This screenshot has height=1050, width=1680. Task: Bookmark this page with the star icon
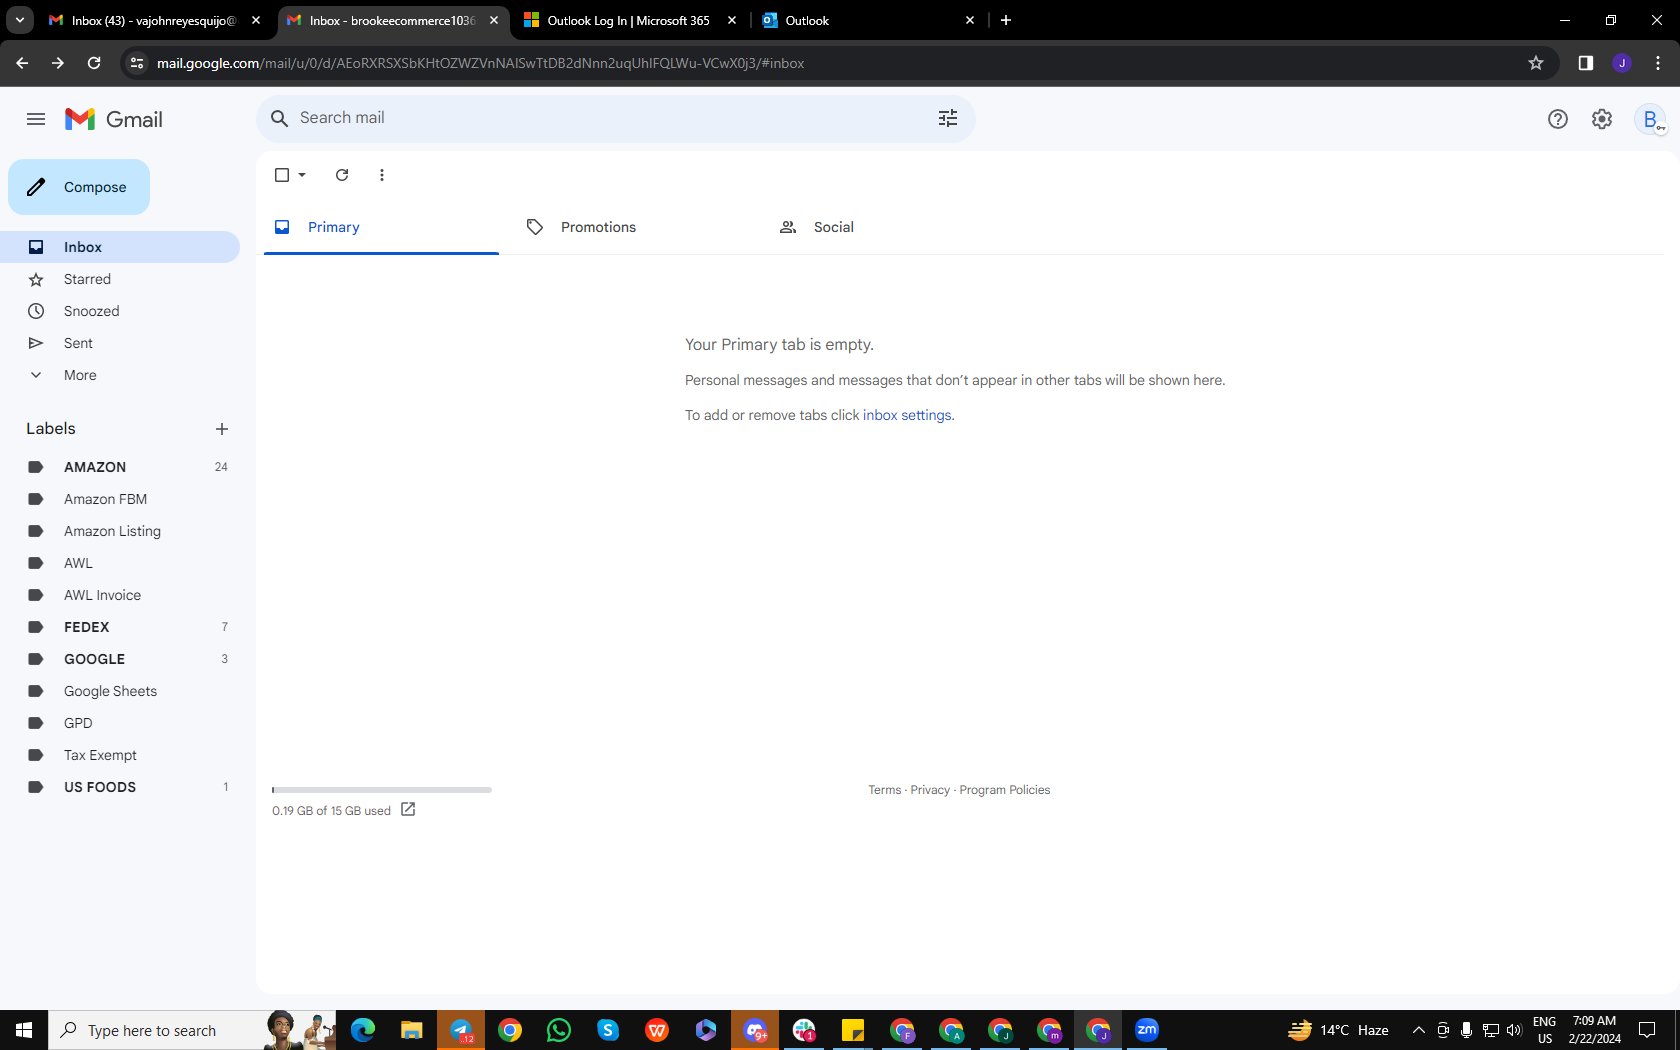[x=1536, y=63]
